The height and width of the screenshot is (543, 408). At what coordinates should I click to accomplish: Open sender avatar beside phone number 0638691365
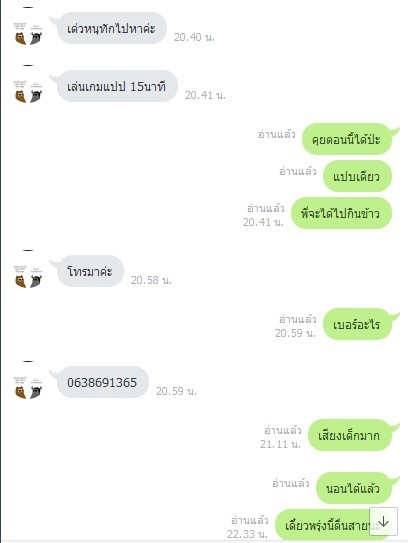[x=28, y=388]
